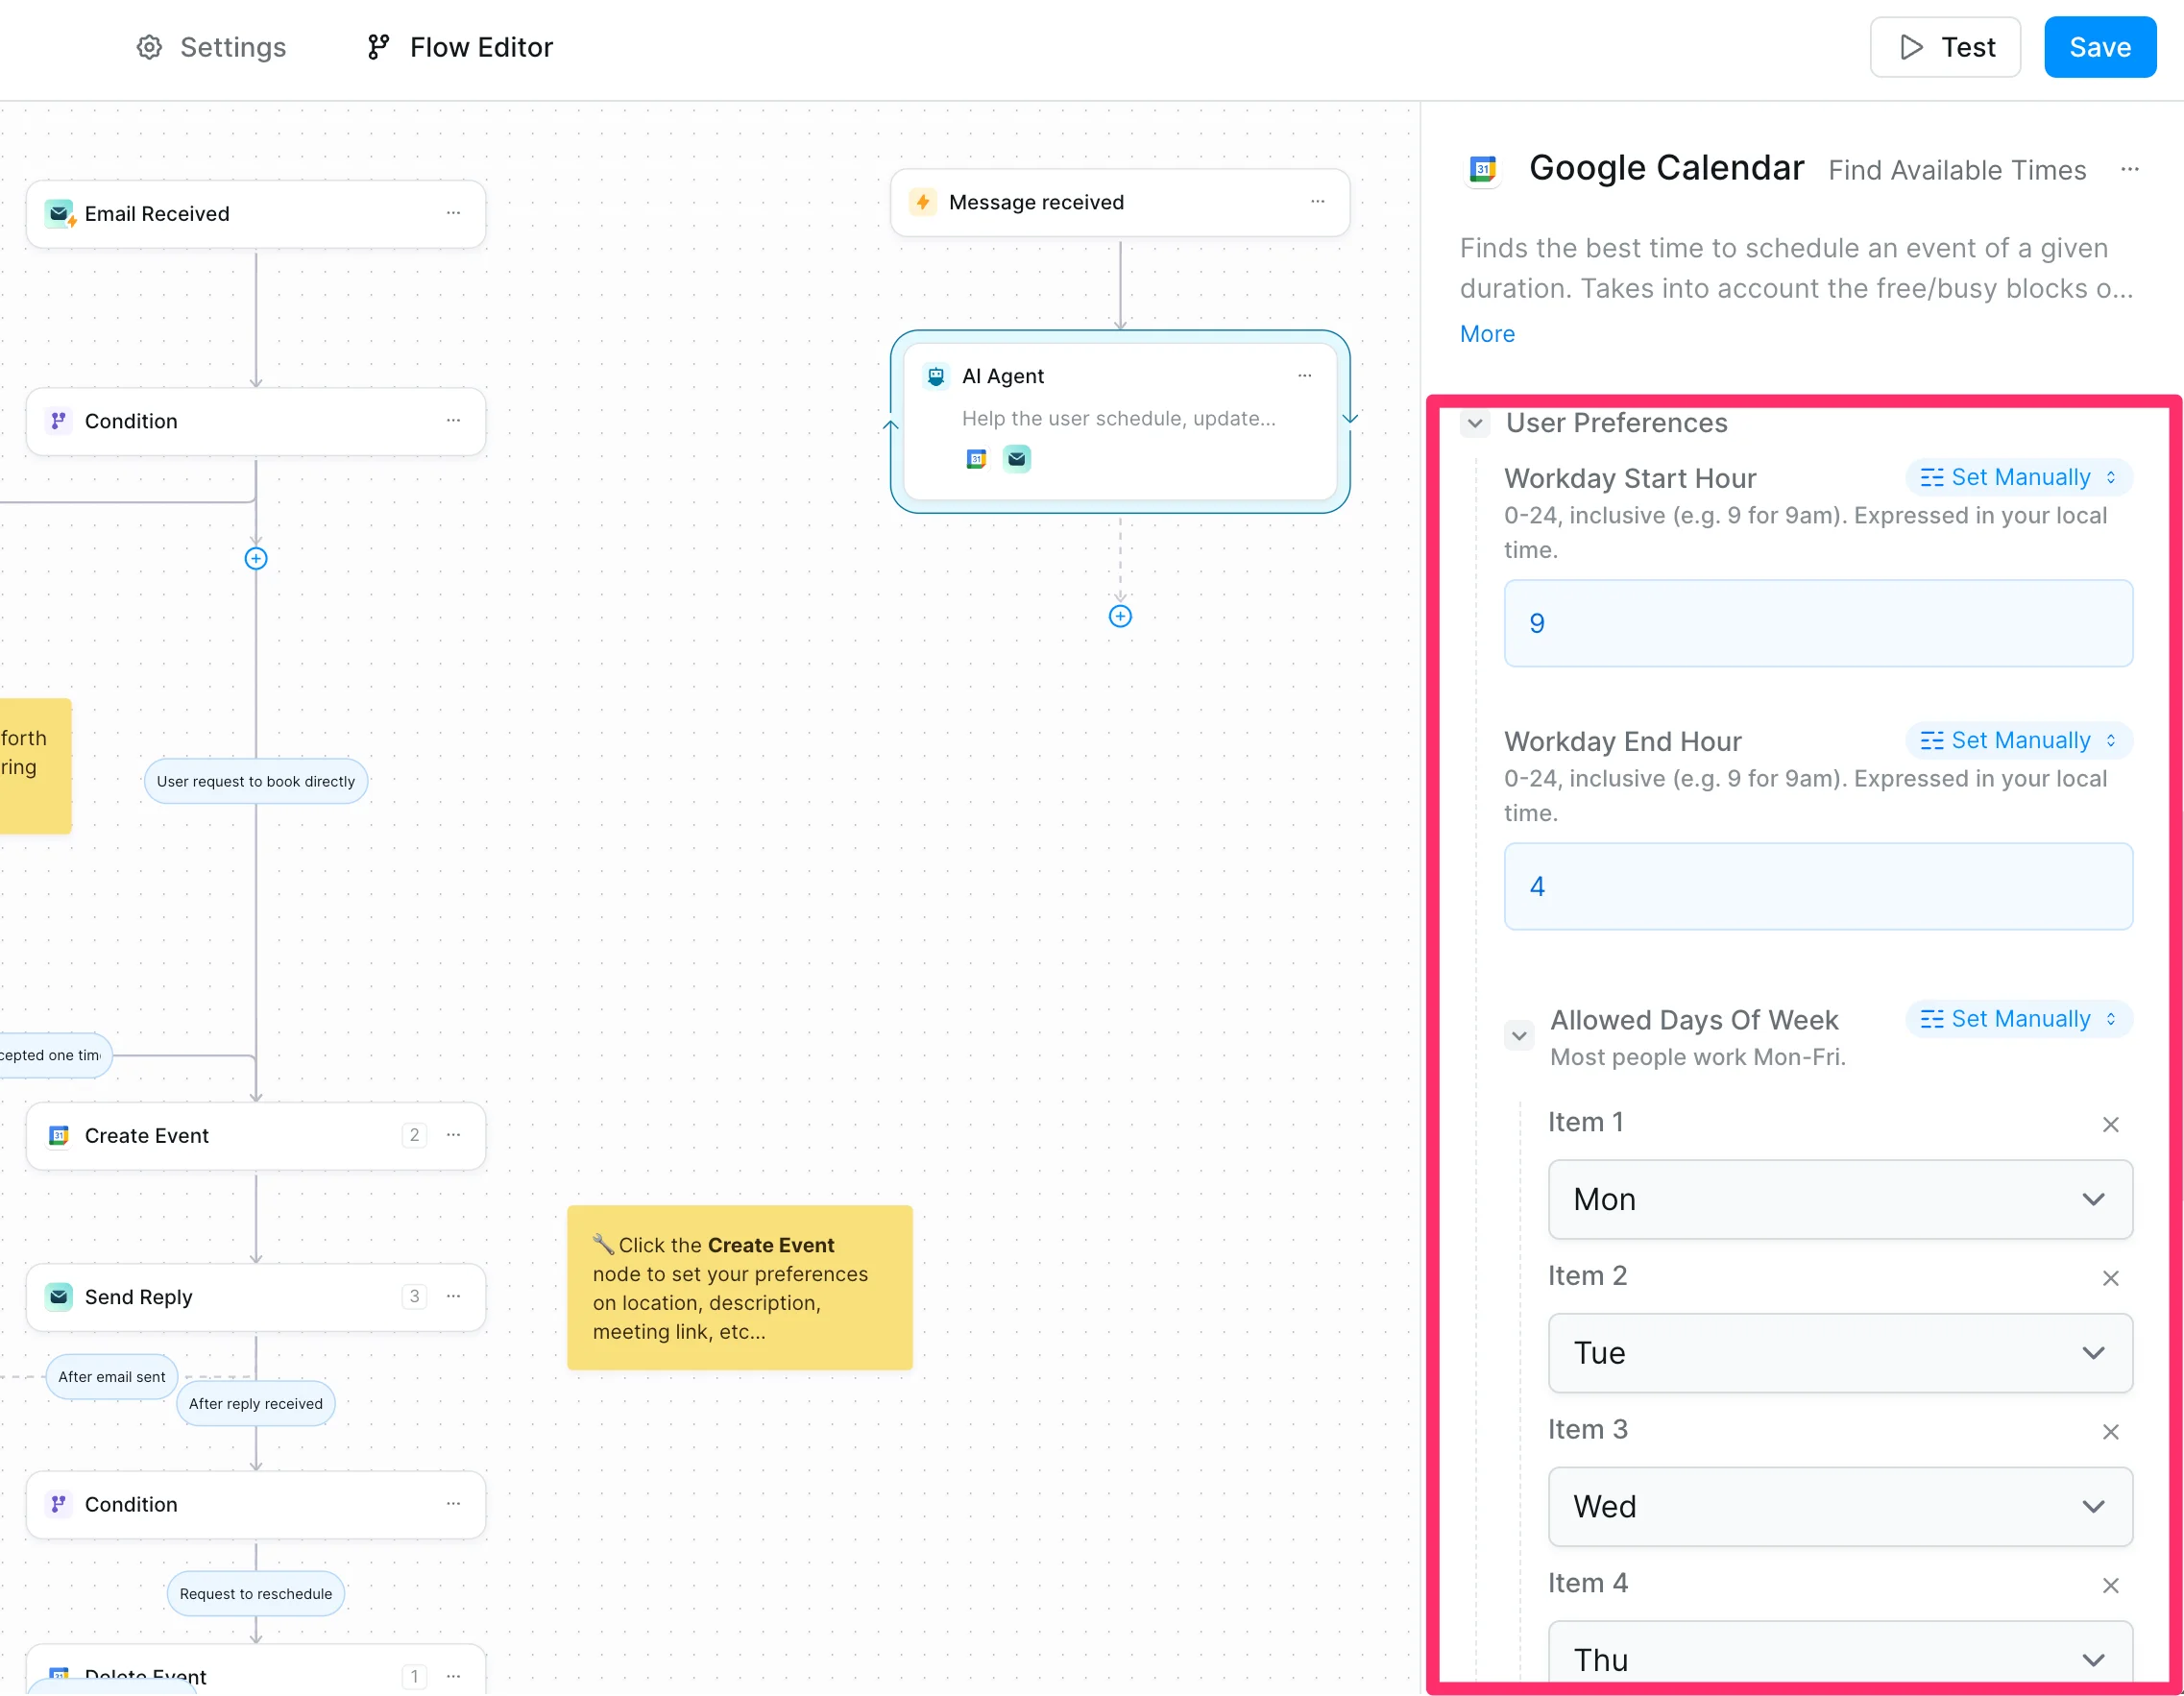2184x1696 pixels.
Task: Open Google Calendar panel more options
Action: click(x=2129, y=170)
